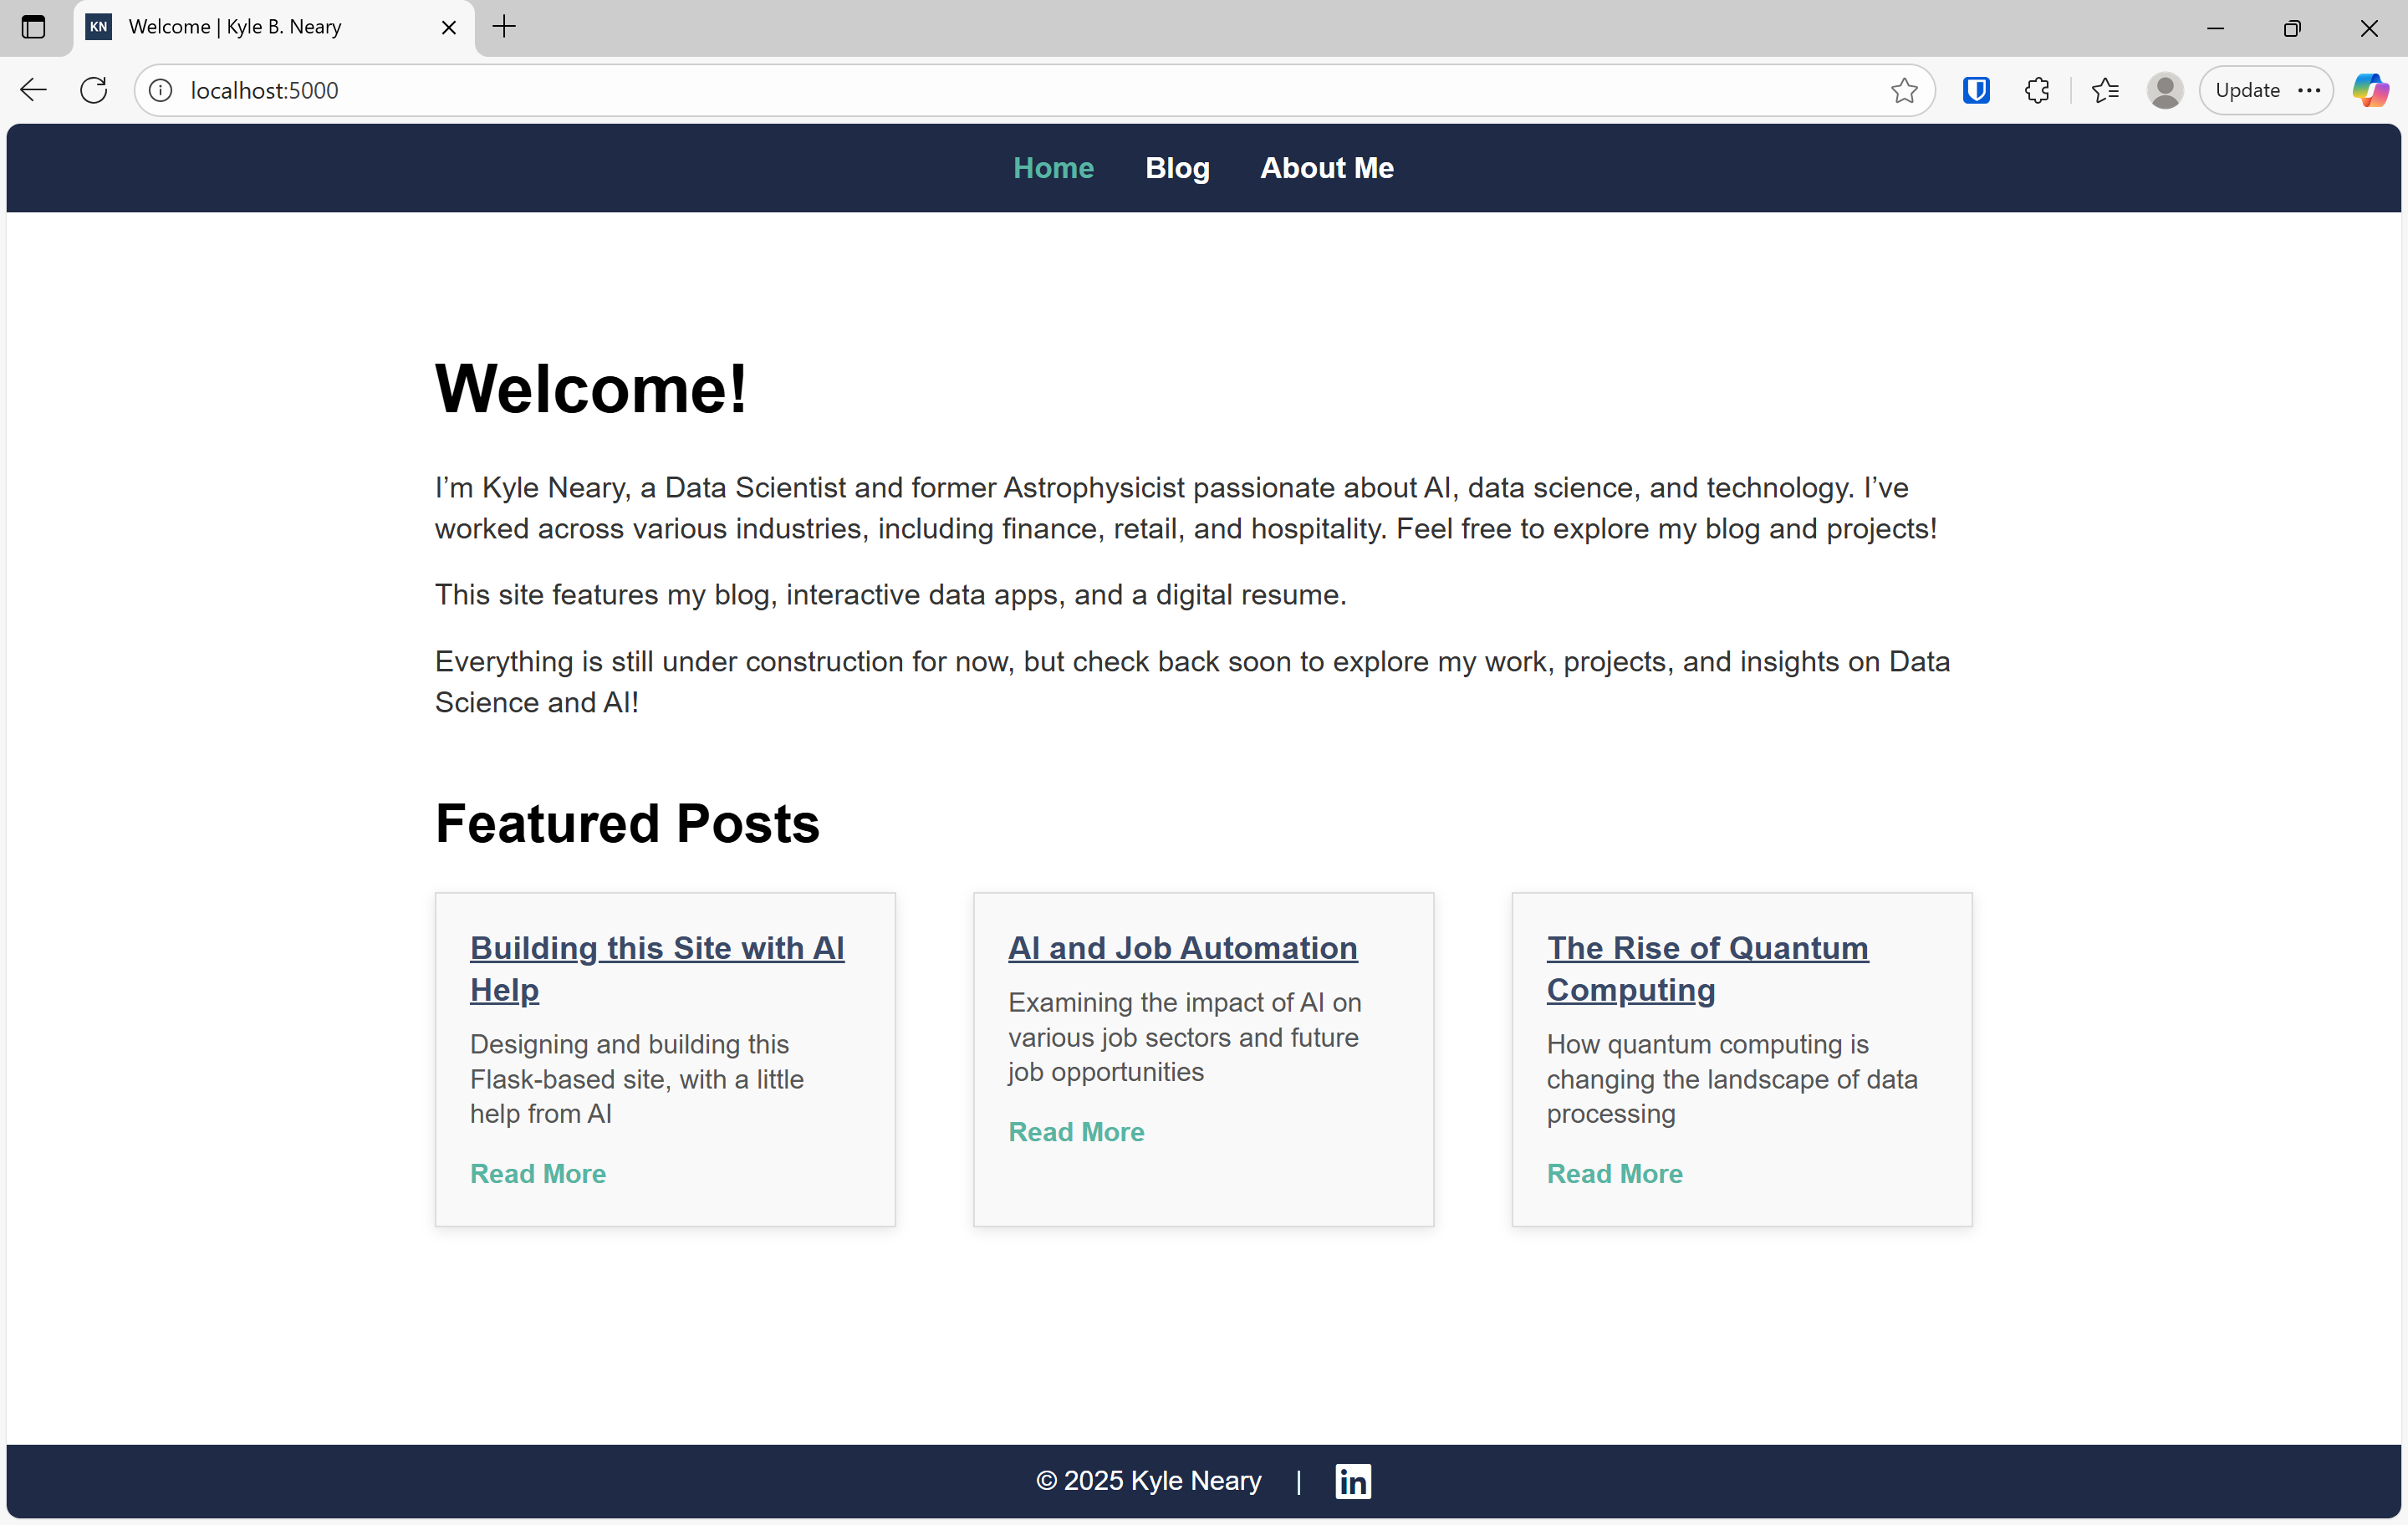Viewport: 2408px width, 1525px height.
Task: Read More on Quantum Computing card
Action: click(x=1614, y=1173)
